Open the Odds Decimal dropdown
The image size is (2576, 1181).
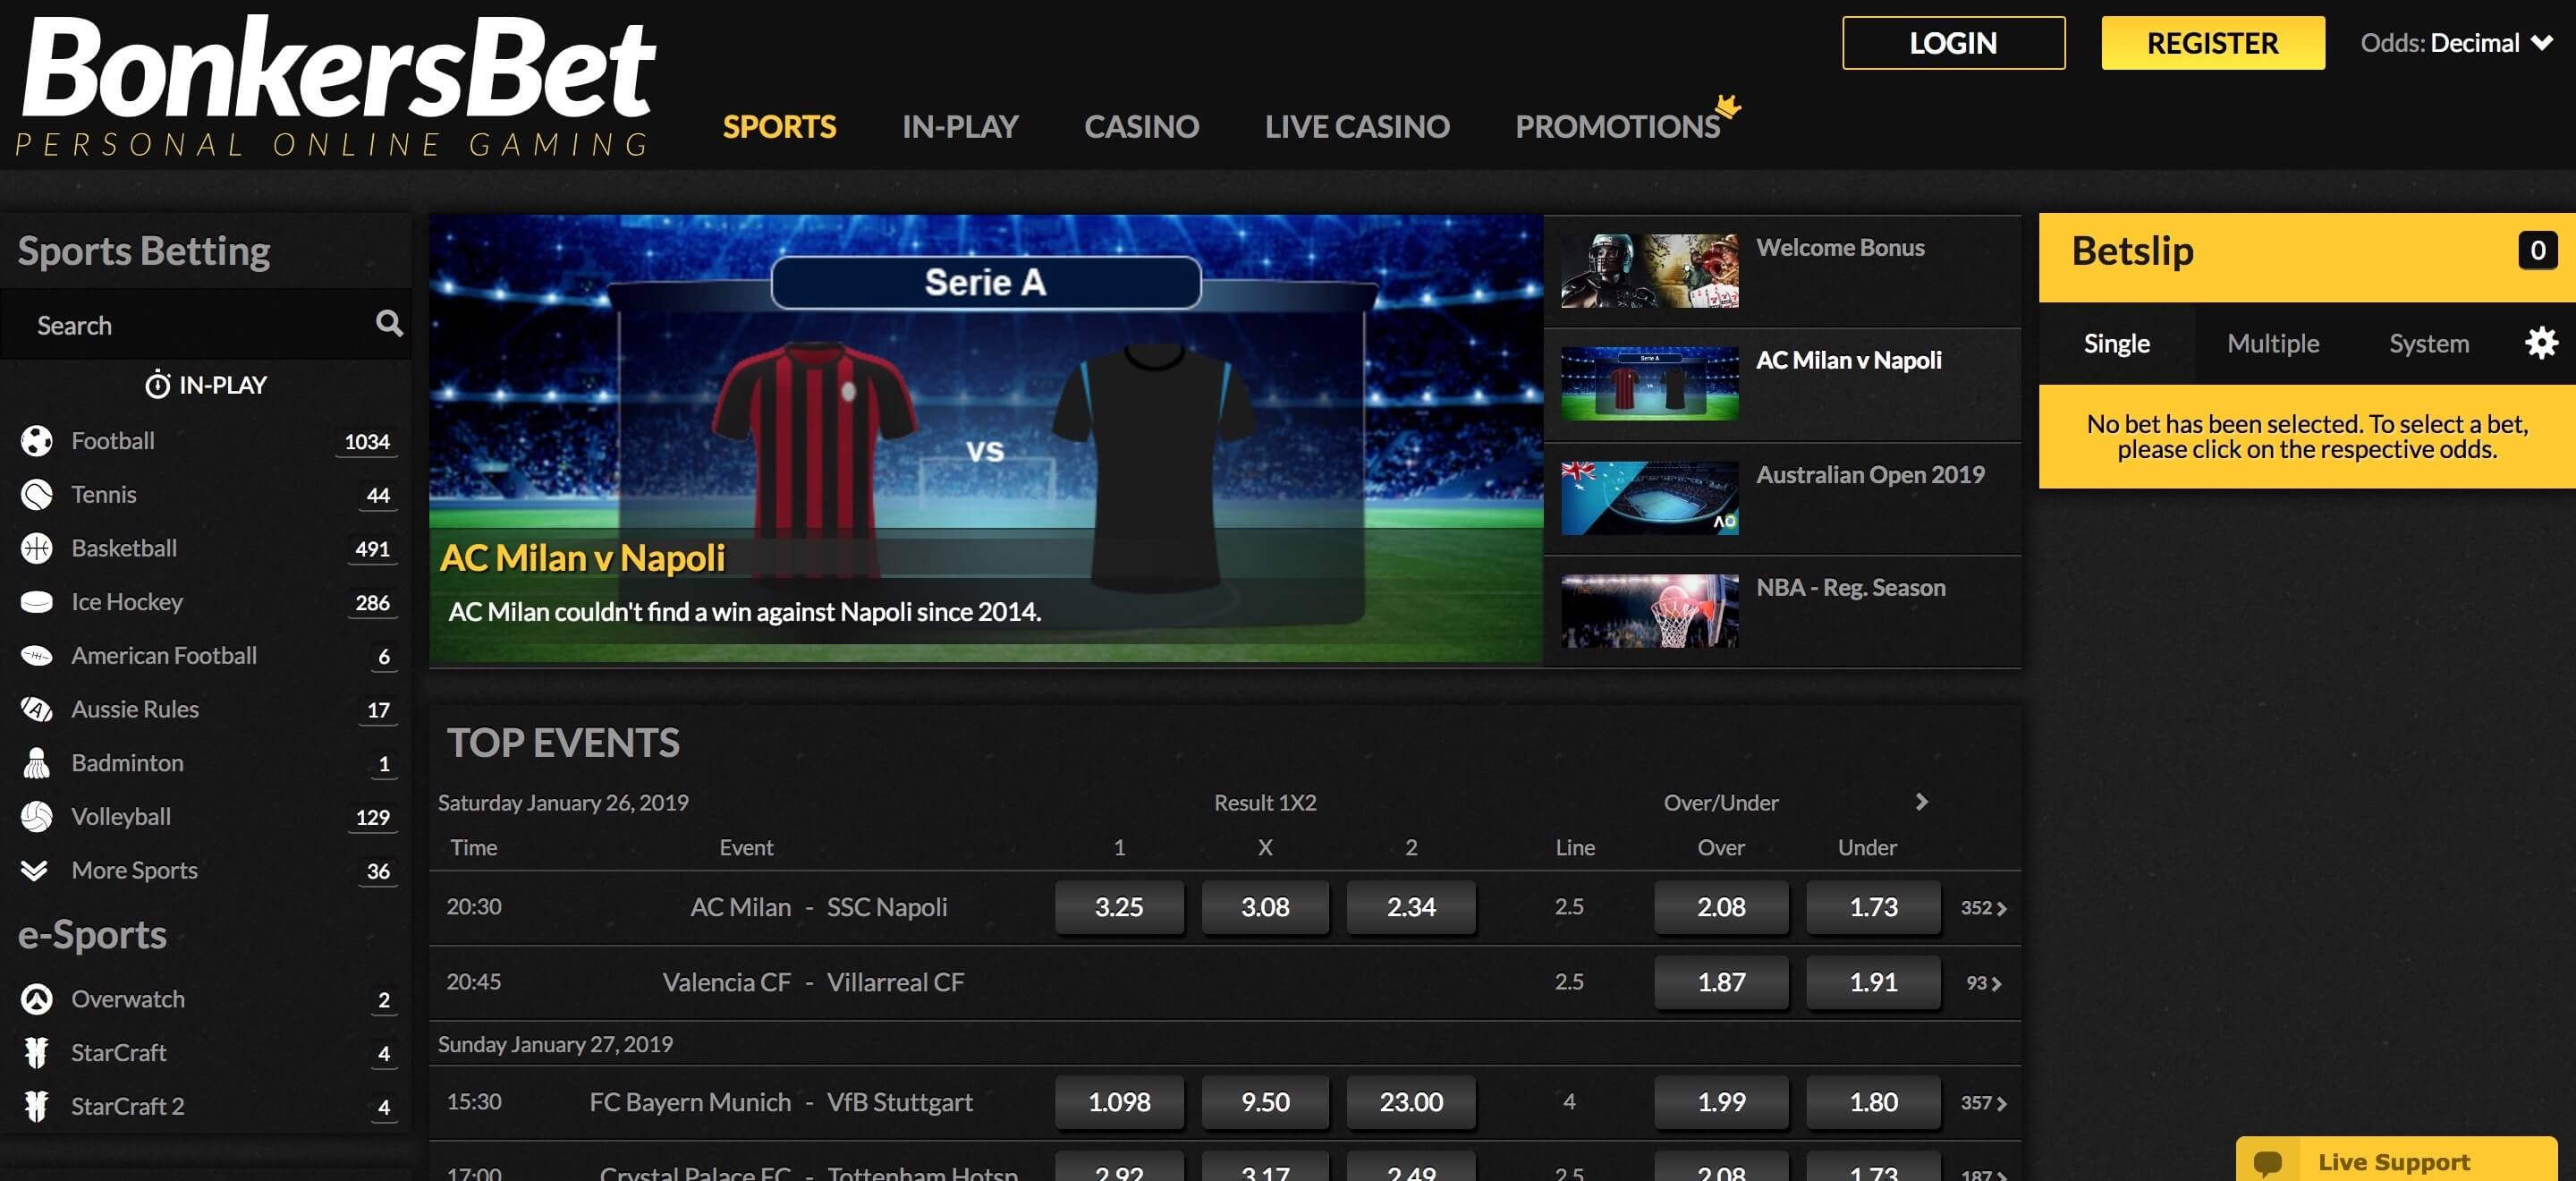(2456, 43)
